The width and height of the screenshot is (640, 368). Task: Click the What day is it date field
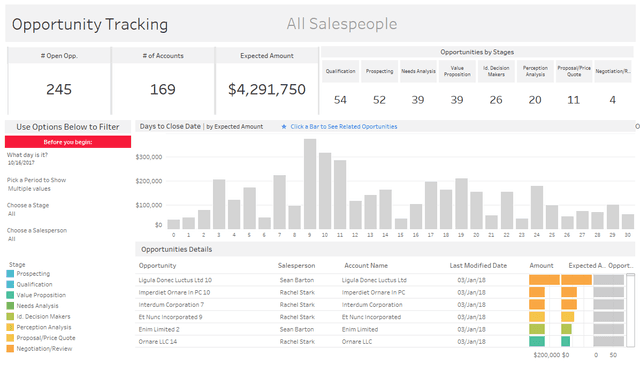pyautogui.click(x=21, y=163)
